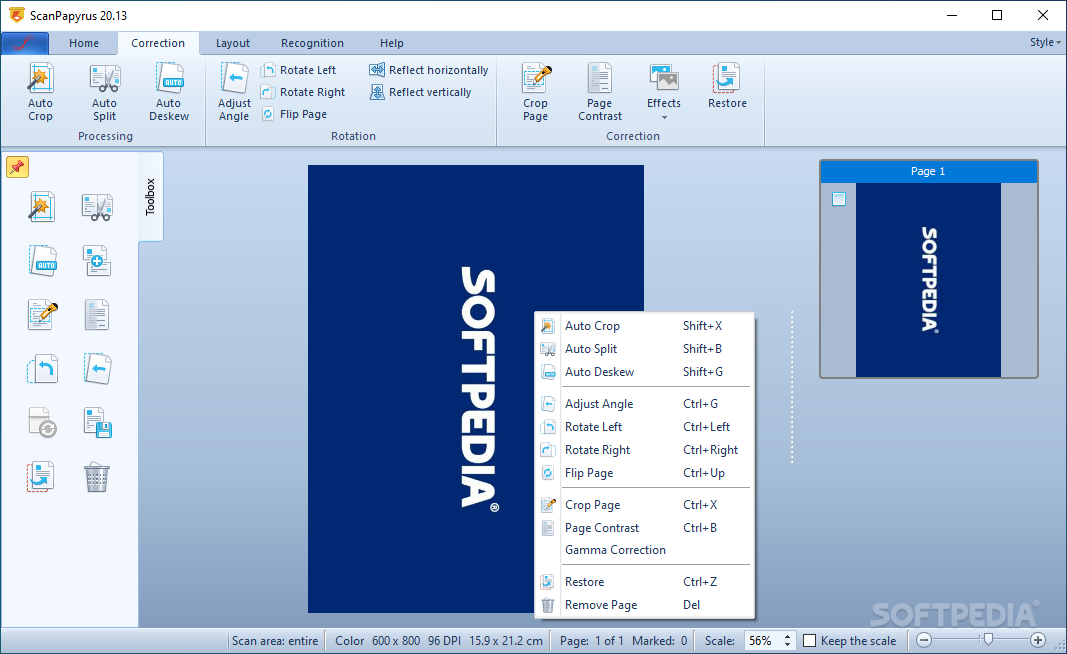1067x654 pixels.
Task: Click Auto Split in the ribbon
Action: tap(104, 93)
